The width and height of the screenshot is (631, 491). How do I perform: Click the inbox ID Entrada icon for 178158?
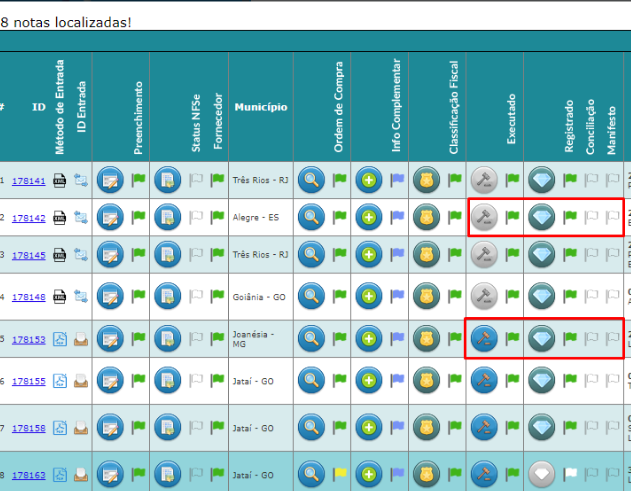click(x=81, y=429)
